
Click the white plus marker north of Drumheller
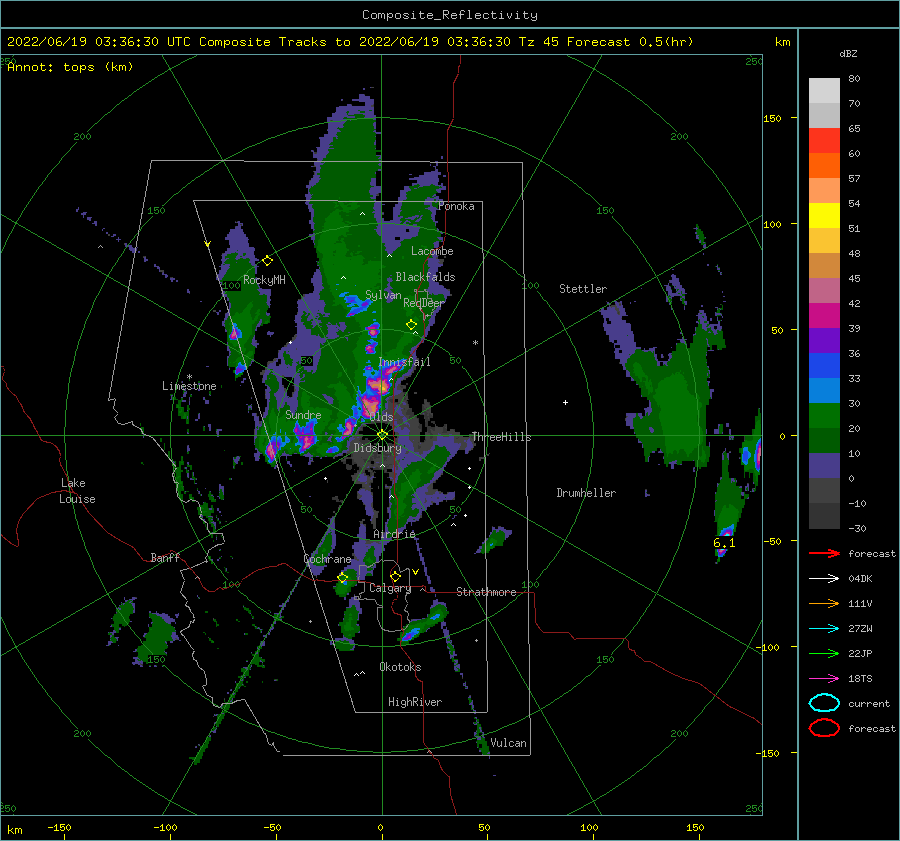[x=565, y=402]
